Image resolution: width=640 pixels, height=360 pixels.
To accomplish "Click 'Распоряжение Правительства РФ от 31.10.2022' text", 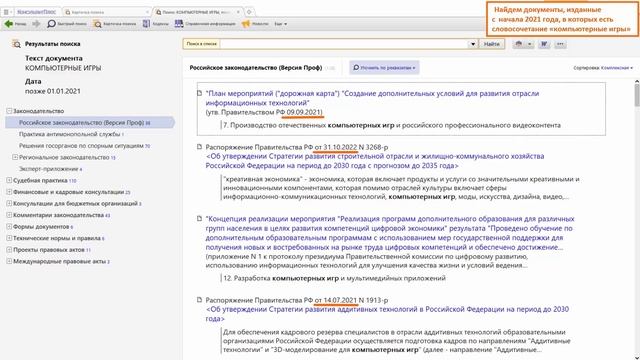I will coord(281,147).
